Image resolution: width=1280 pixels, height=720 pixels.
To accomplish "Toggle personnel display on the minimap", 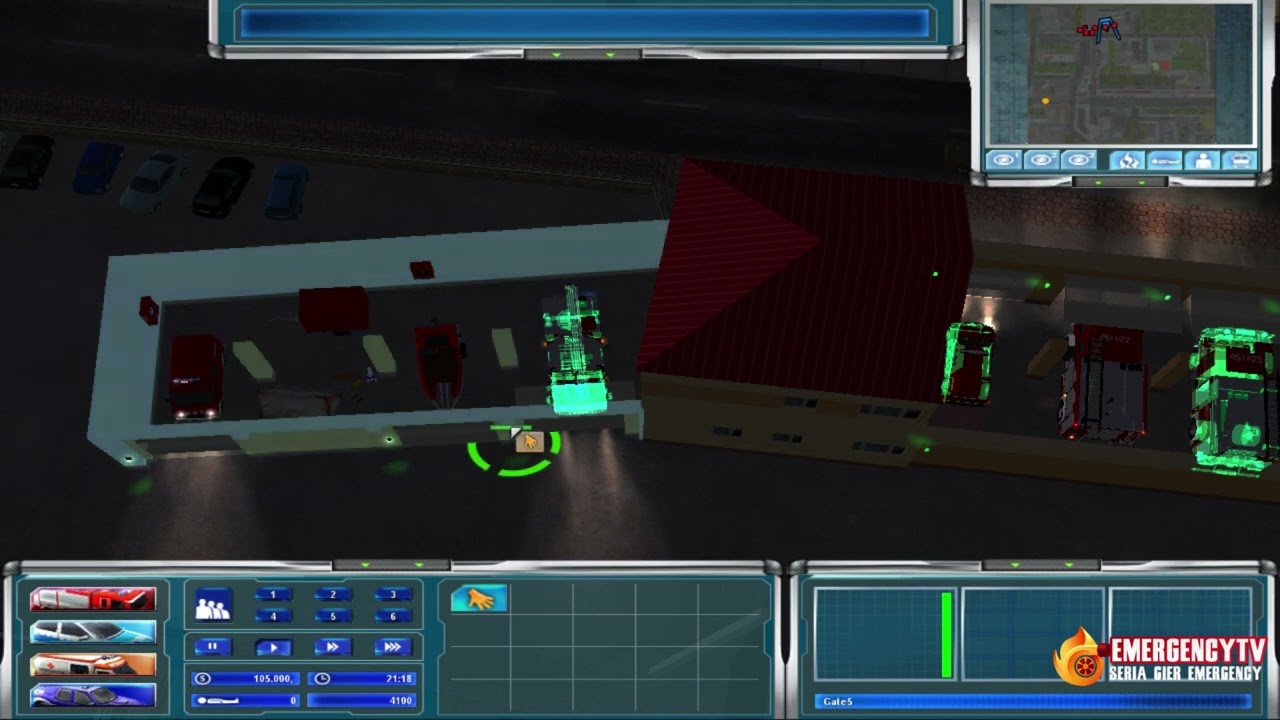I will point(1202,160).
